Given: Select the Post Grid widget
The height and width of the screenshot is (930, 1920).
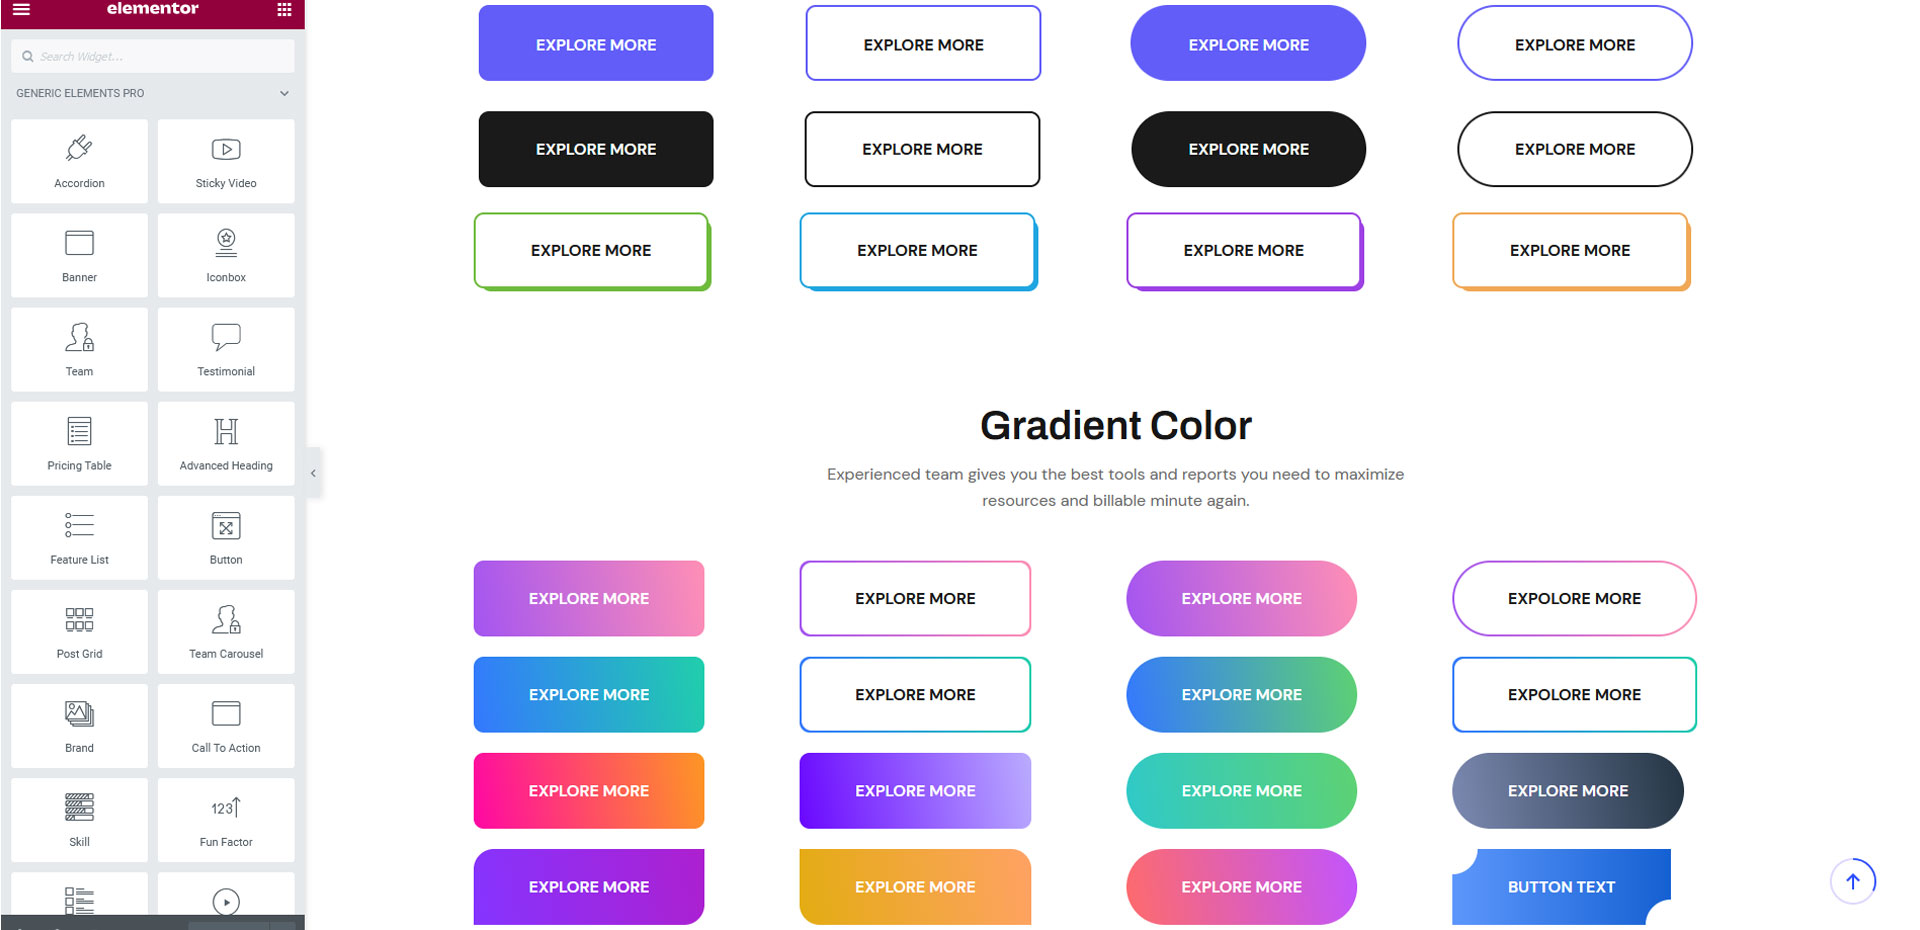Looking at the screenshot, I should 79,631.
